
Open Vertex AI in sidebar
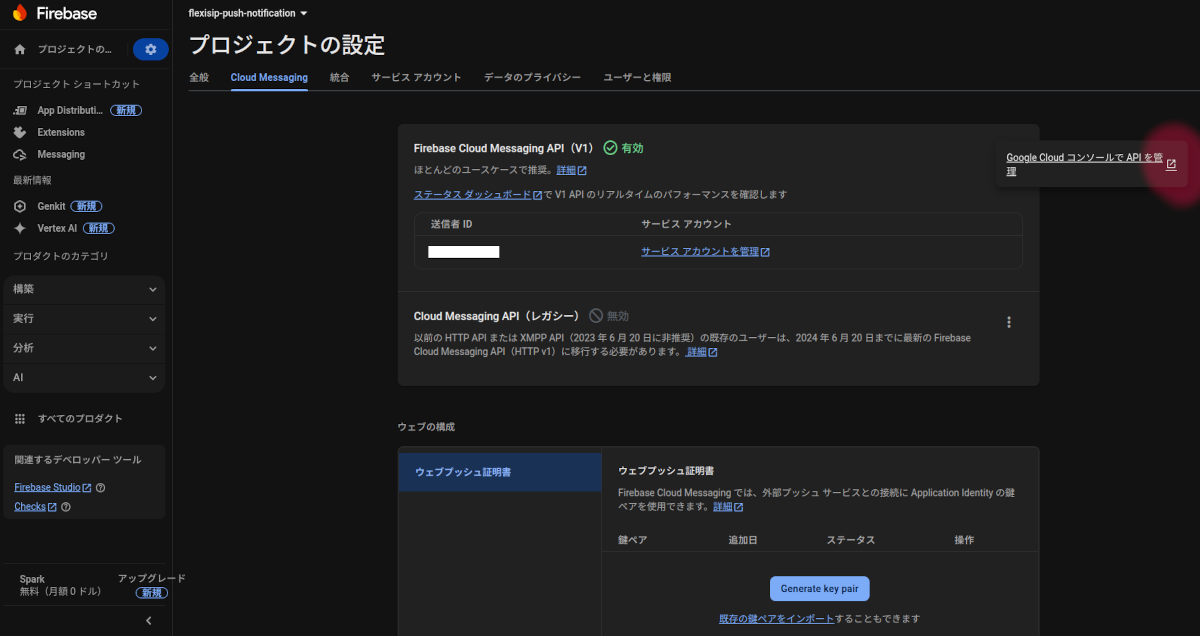pos(57,228)
